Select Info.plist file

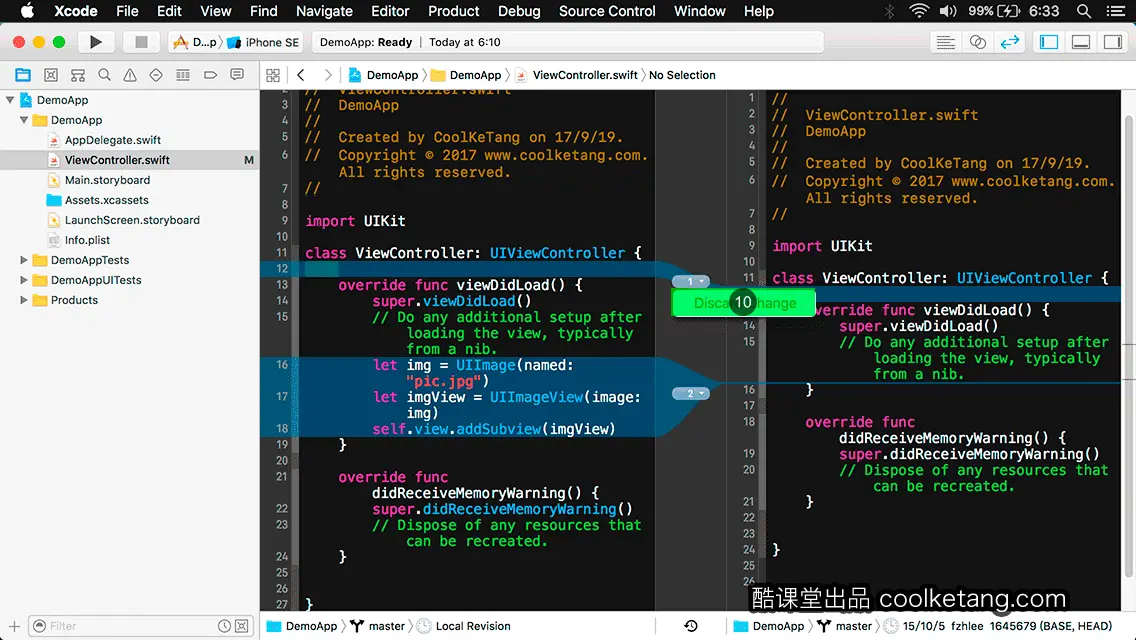point(87,240)
